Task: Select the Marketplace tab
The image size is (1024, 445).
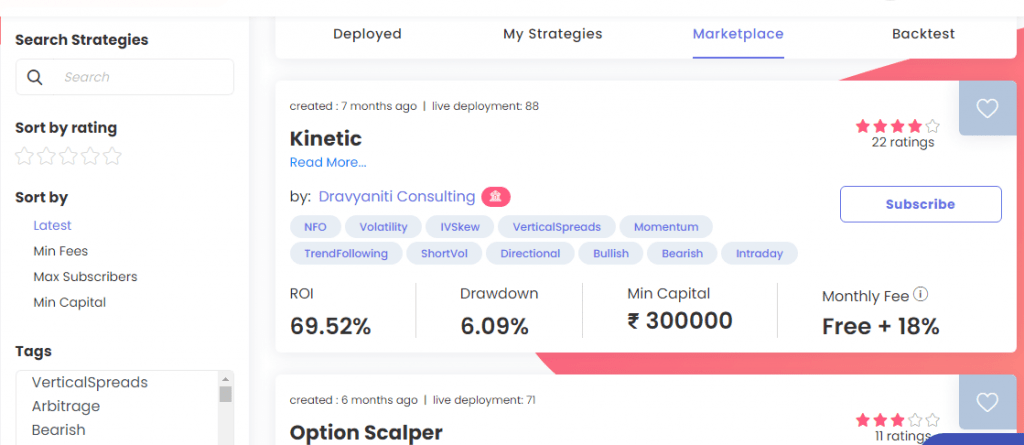Action: [x=738, y=34]
